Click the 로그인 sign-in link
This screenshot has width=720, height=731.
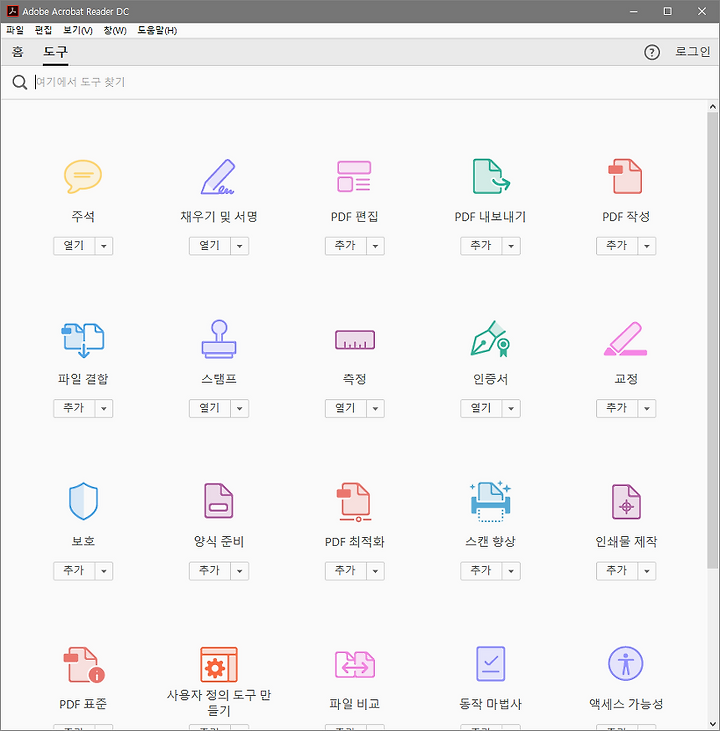tap(692, 52)
